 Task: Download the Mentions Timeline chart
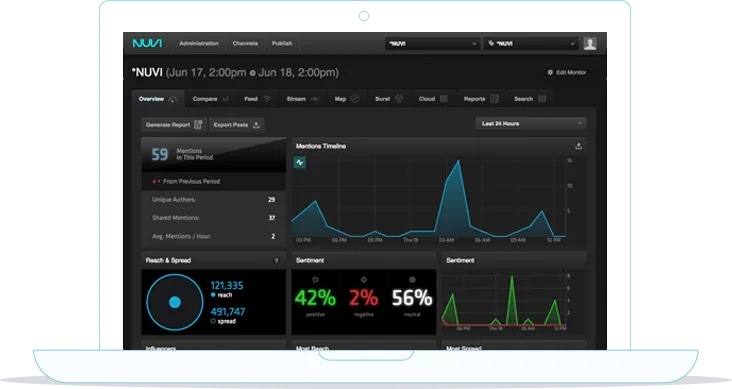(578, 146)
